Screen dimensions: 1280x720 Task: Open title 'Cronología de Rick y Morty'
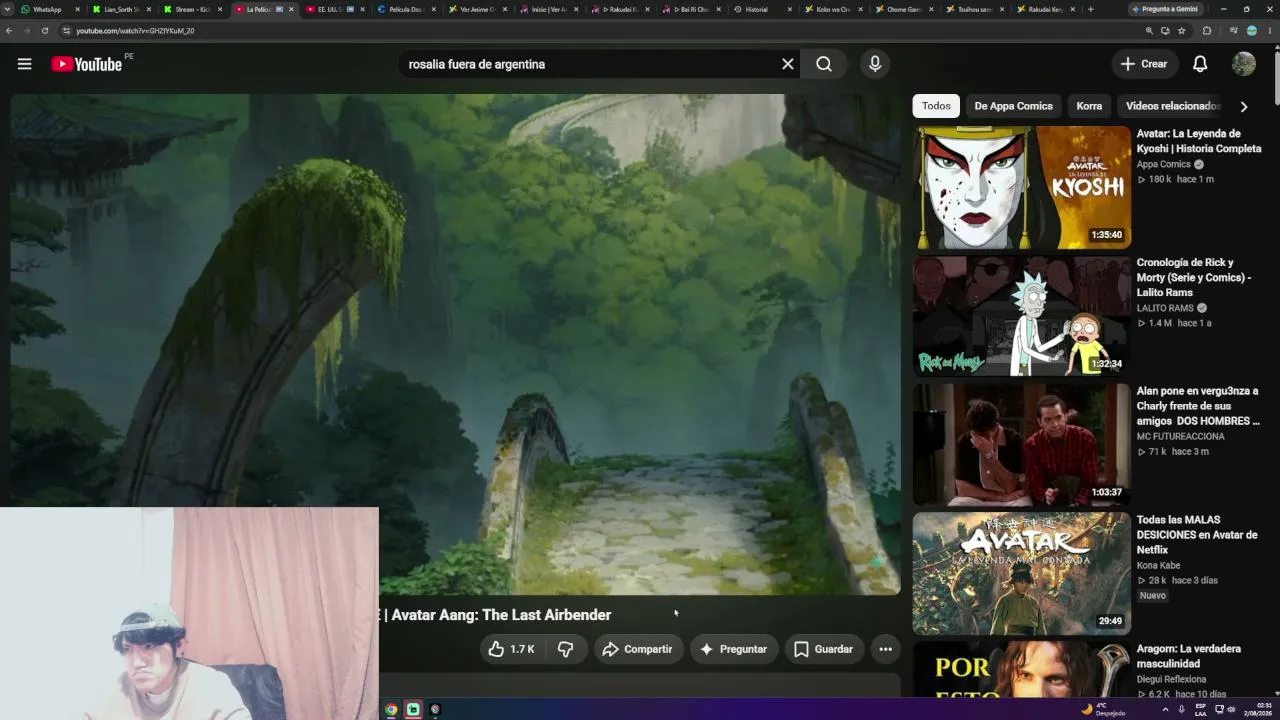(x=1194, y=277)
